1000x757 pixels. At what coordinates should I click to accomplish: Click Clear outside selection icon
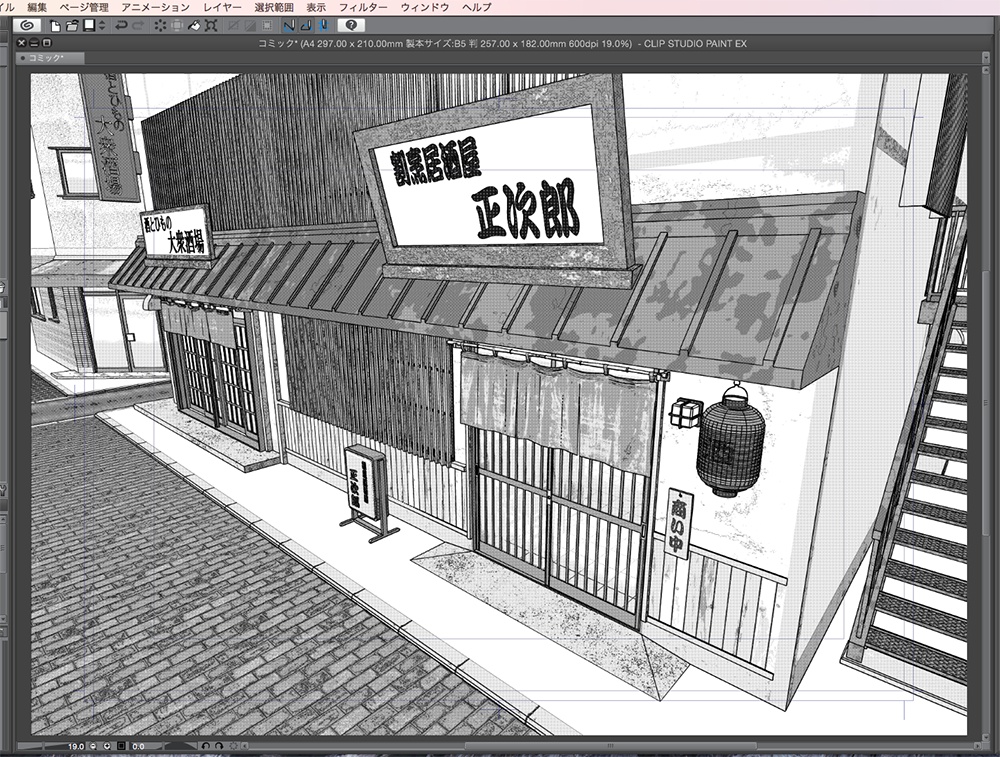(177, 26)
